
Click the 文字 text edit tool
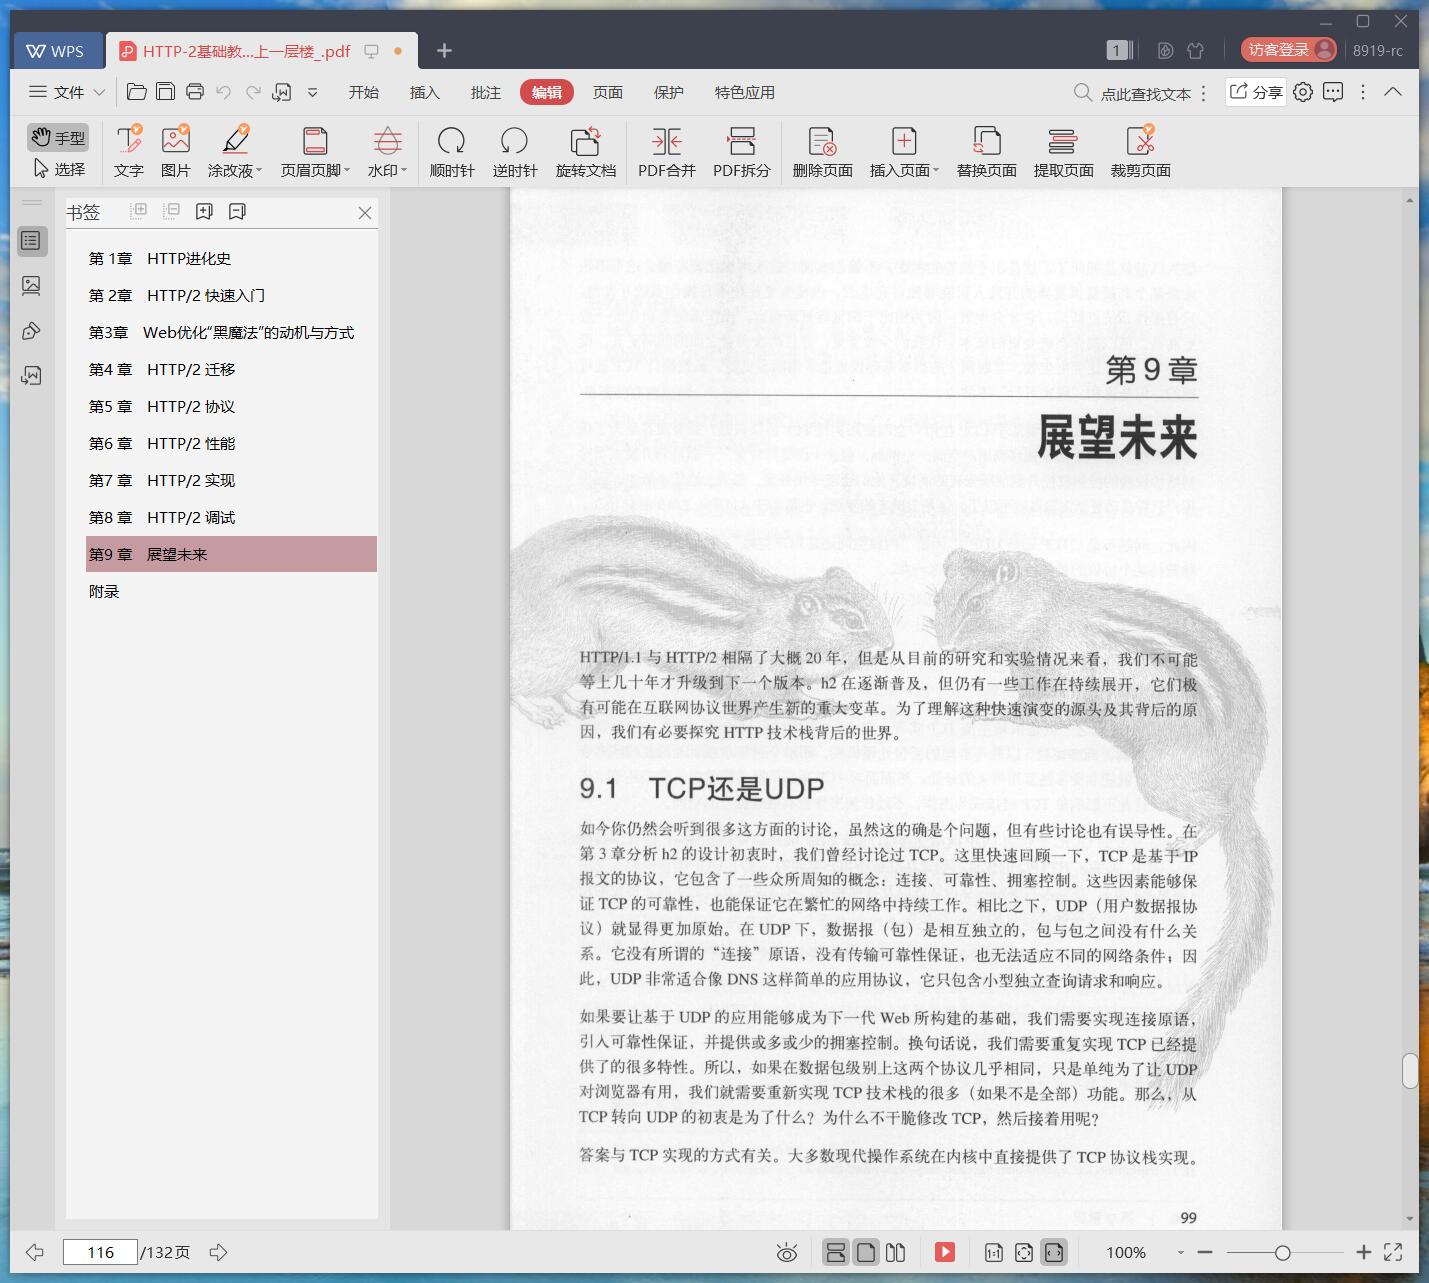[128, 151]
